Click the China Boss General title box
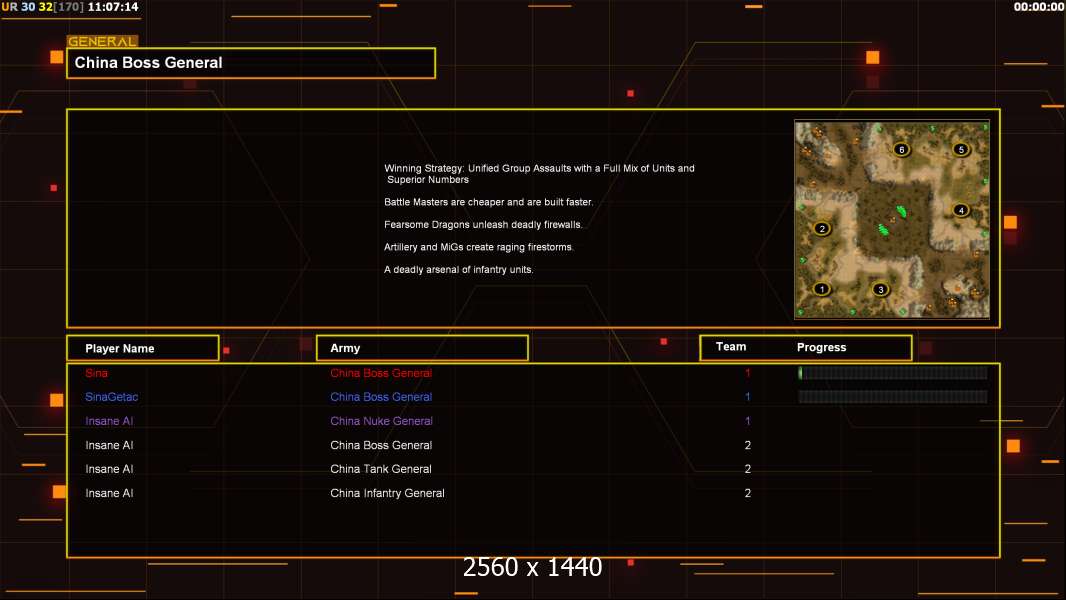Screen dimensions: 1066x600 pos(251,63)
